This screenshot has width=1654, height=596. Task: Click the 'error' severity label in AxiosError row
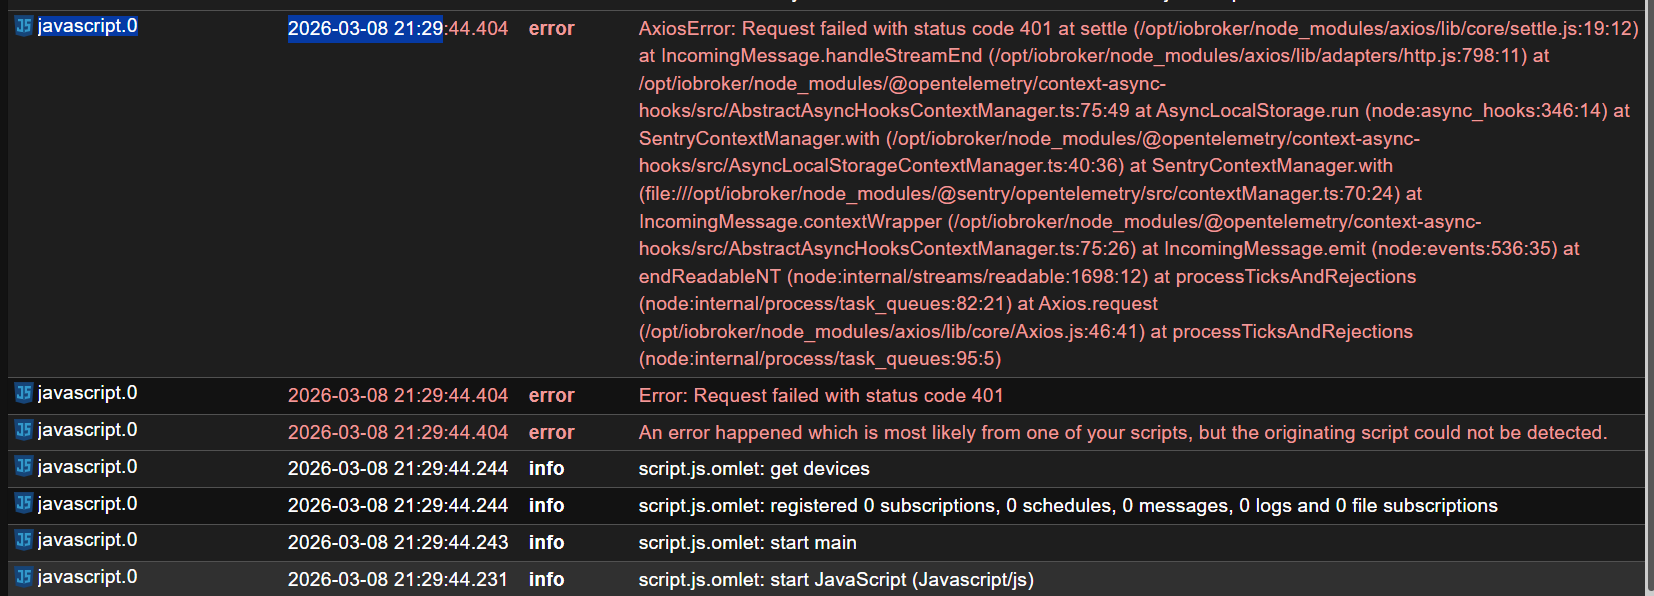[551, 29]
